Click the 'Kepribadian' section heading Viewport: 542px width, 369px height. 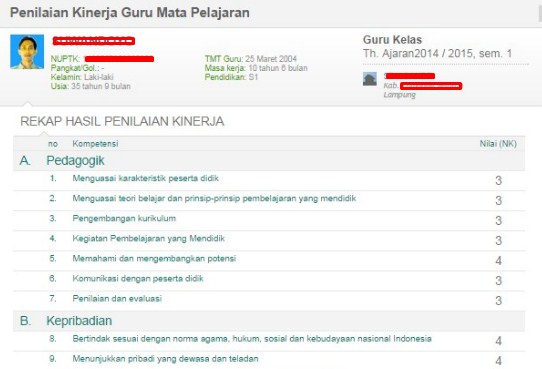pos(79,321)
